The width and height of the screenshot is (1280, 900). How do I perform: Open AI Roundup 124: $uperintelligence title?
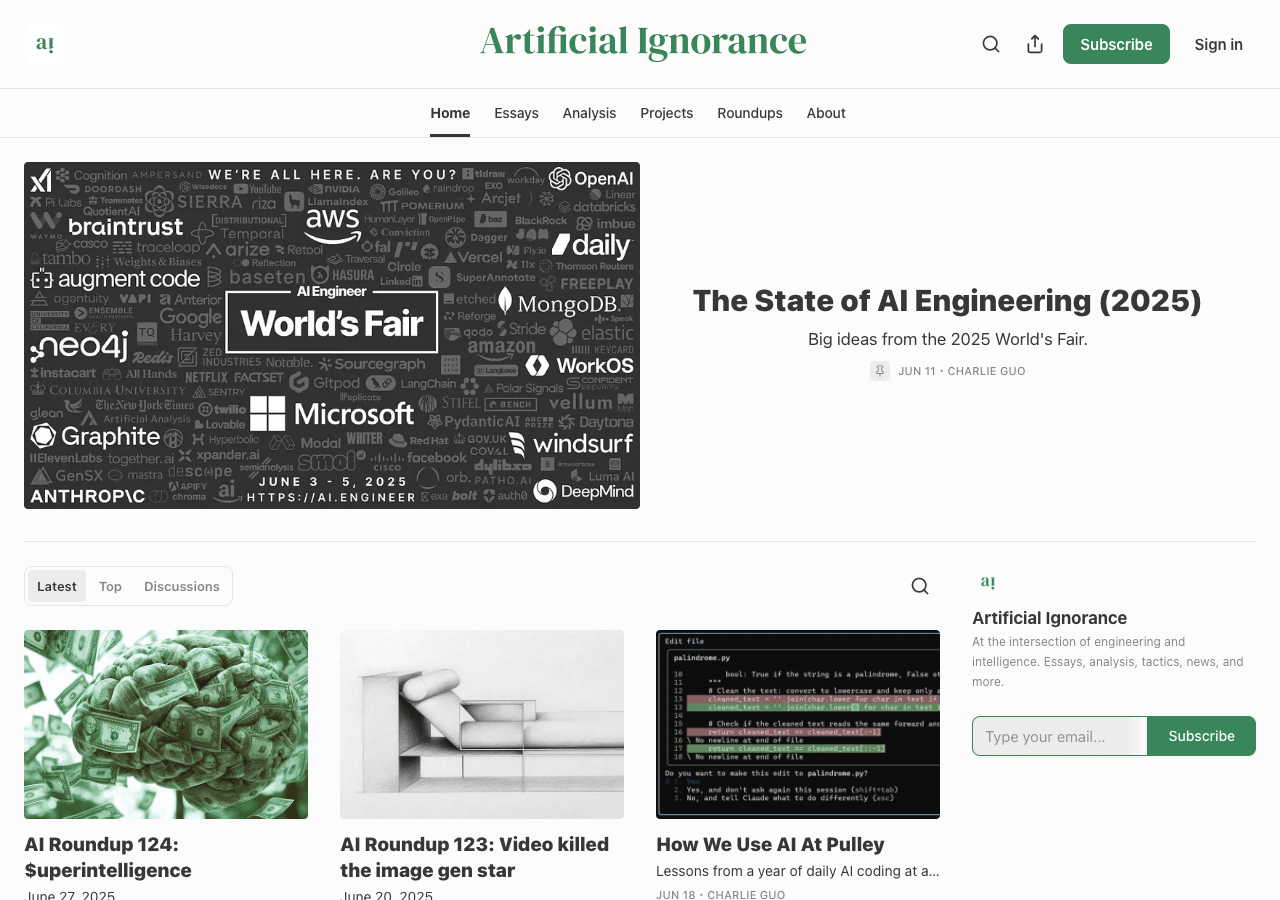coord(108,857)
